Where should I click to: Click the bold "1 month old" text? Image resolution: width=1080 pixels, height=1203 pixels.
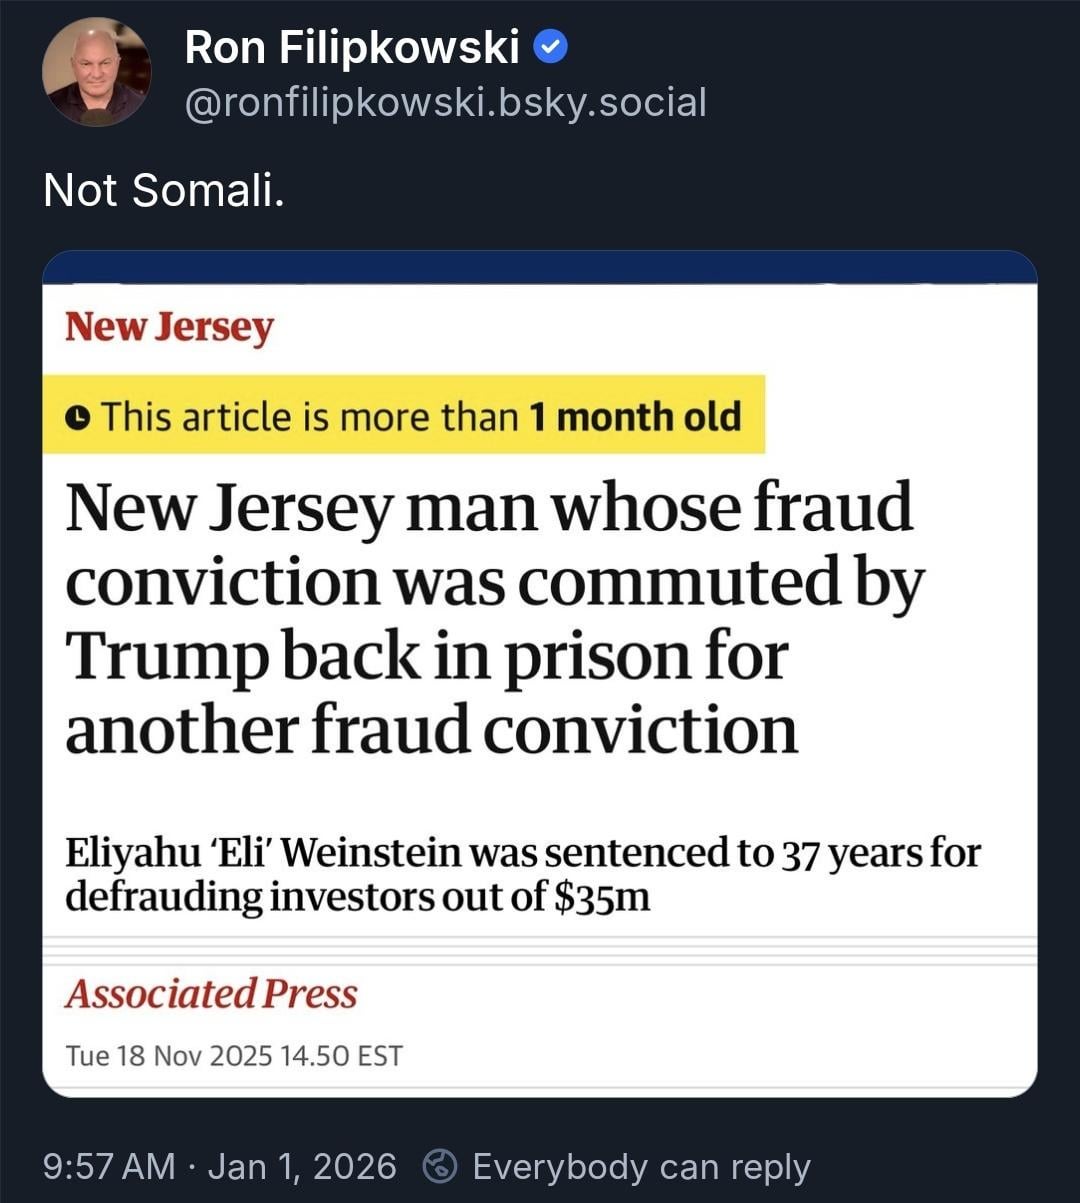pos(634,416)
